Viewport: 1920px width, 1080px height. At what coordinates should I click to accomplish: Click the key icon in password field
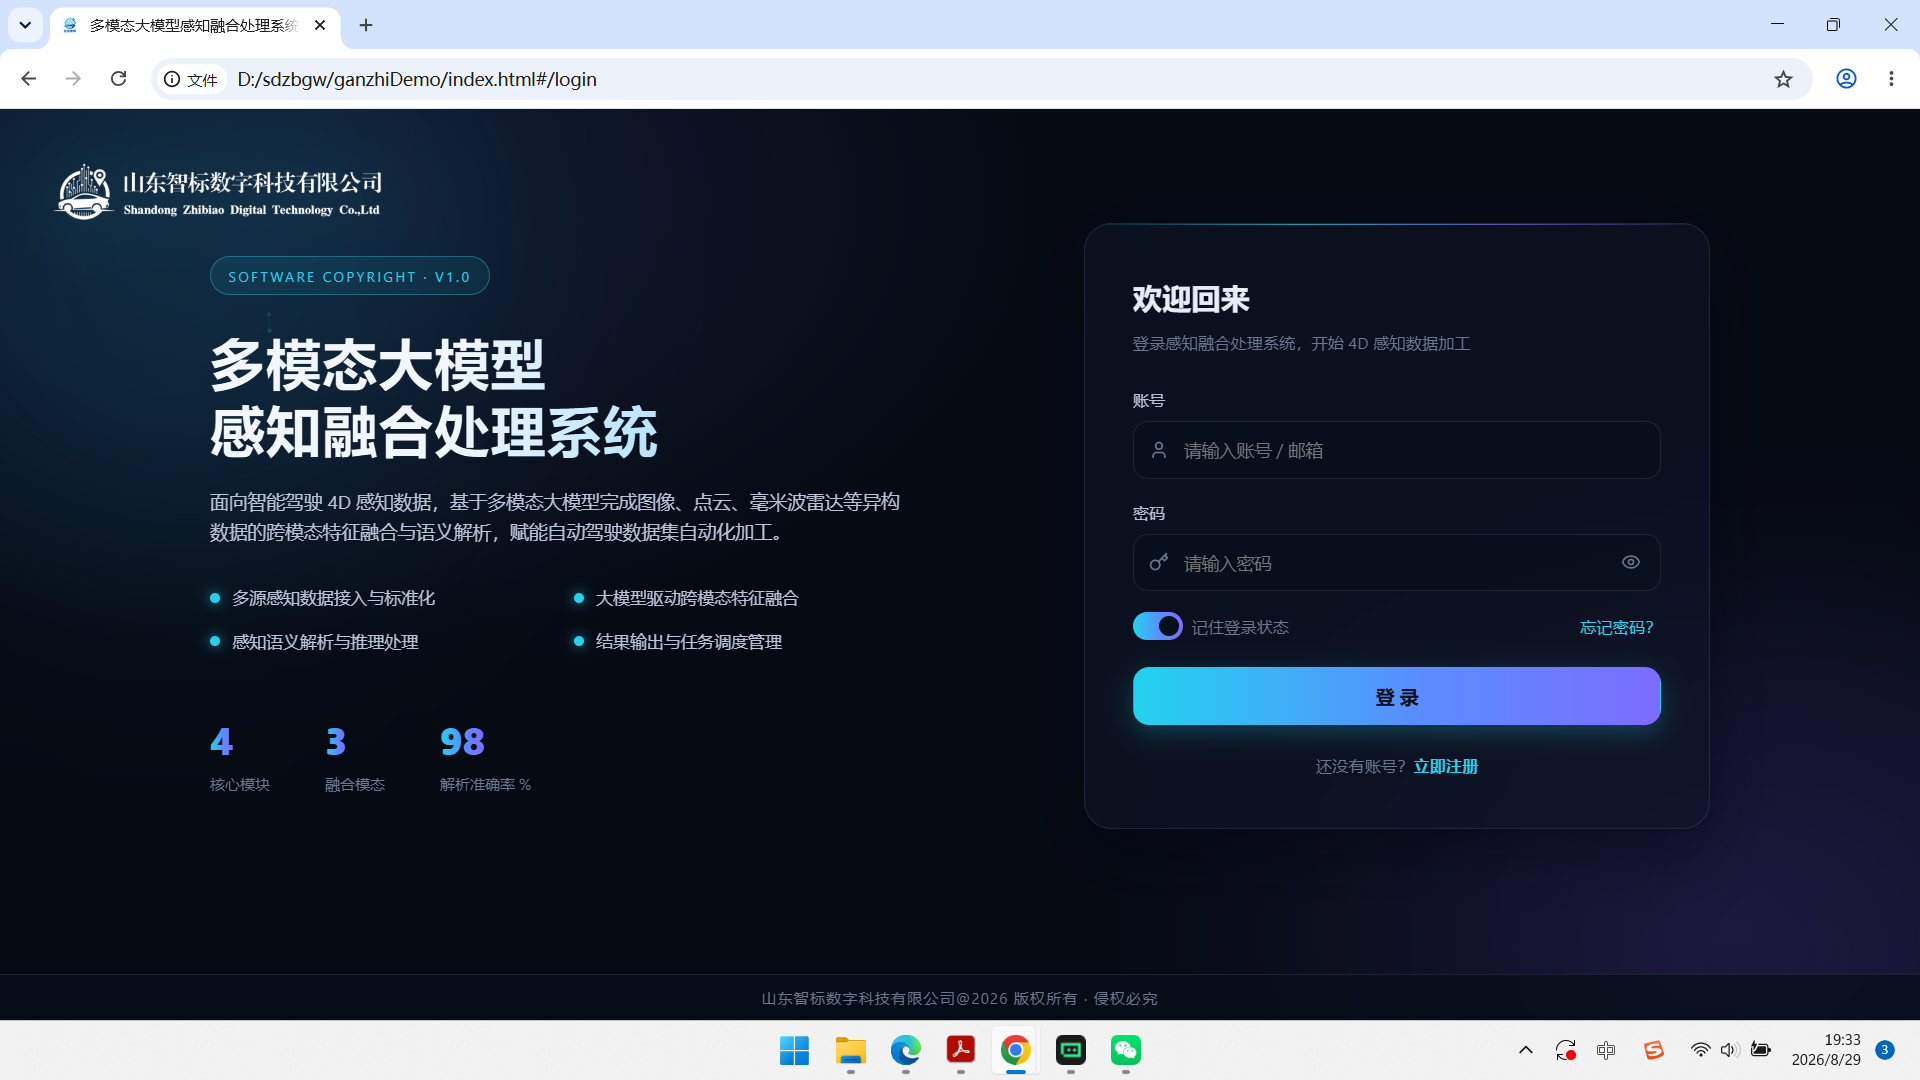(x=1158, y=563)
